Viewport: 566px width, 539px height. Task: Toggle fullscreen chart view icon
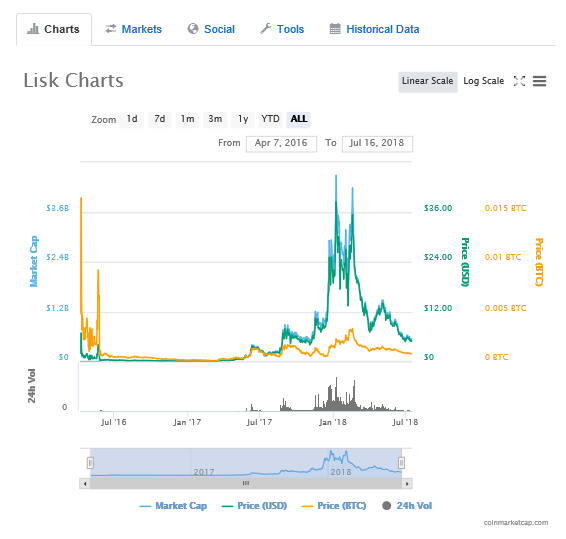tap(519, 81)
